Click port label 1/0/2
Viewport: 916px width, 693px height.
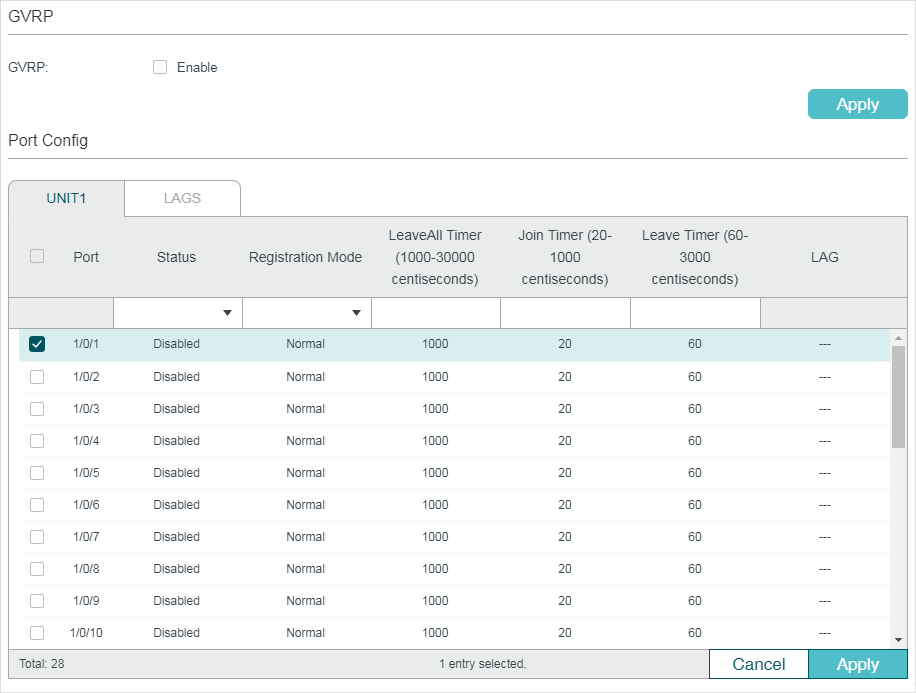point(86,377)
